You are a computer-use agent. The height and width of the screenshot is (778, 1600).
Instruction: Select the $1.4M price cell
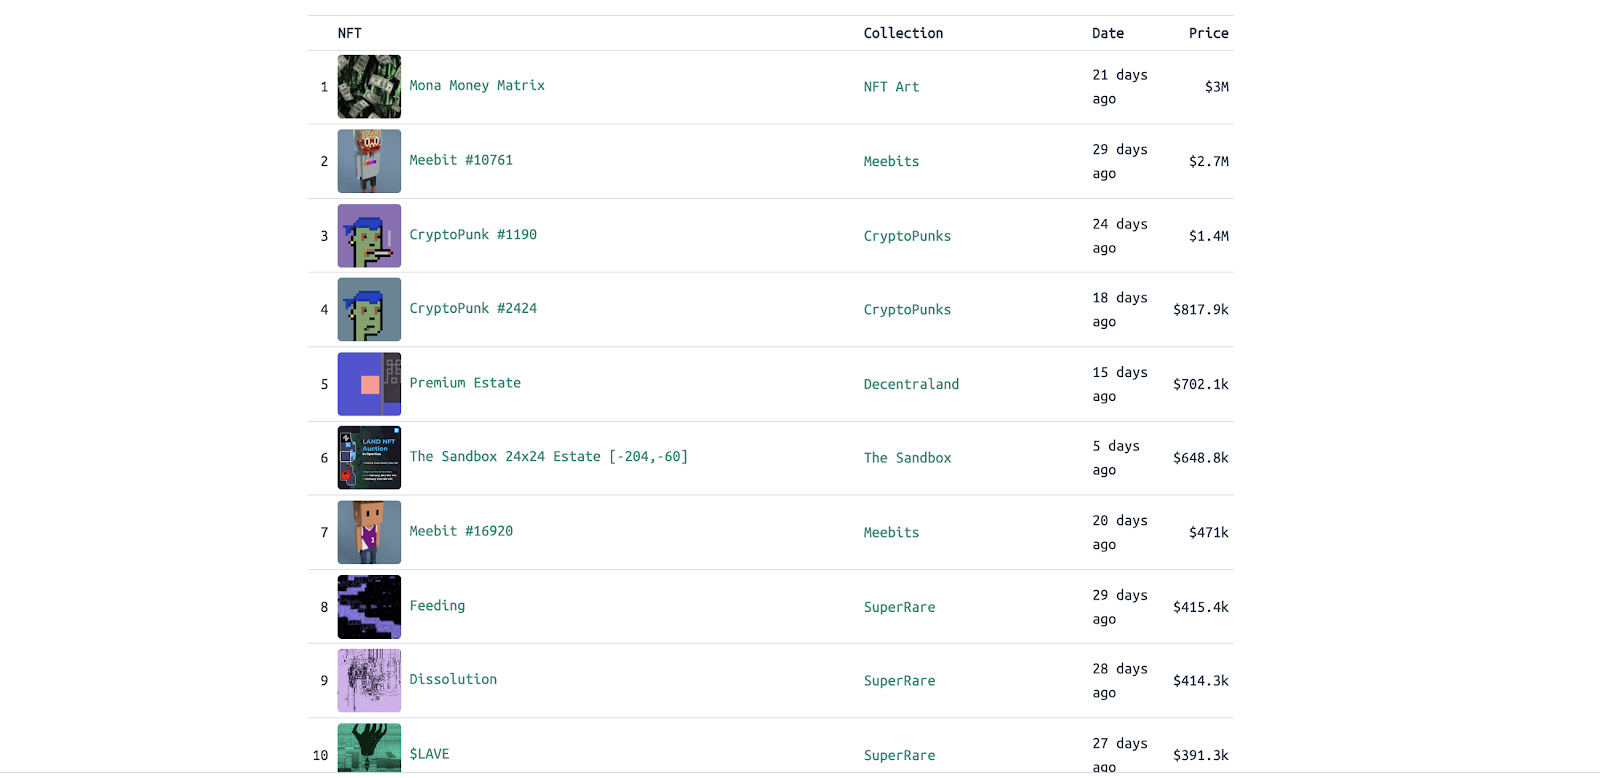(x=1209, y=236)
